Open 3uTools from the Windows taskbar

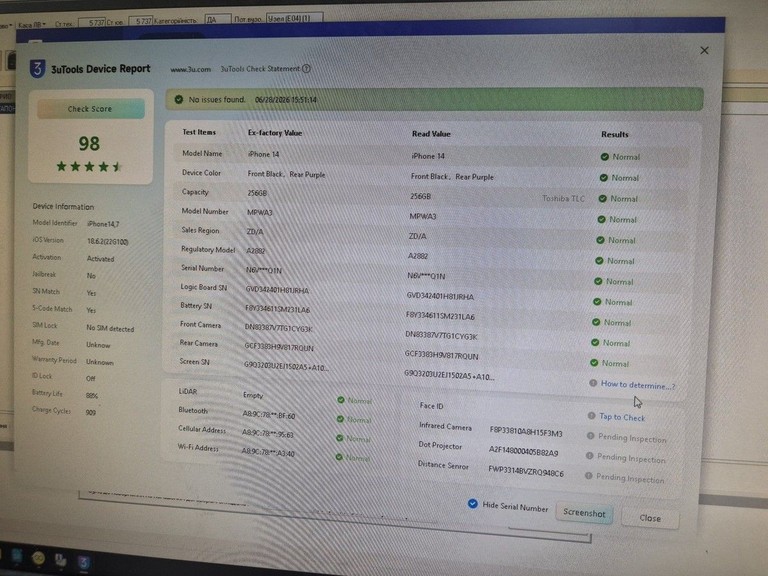tap(84, 561)
